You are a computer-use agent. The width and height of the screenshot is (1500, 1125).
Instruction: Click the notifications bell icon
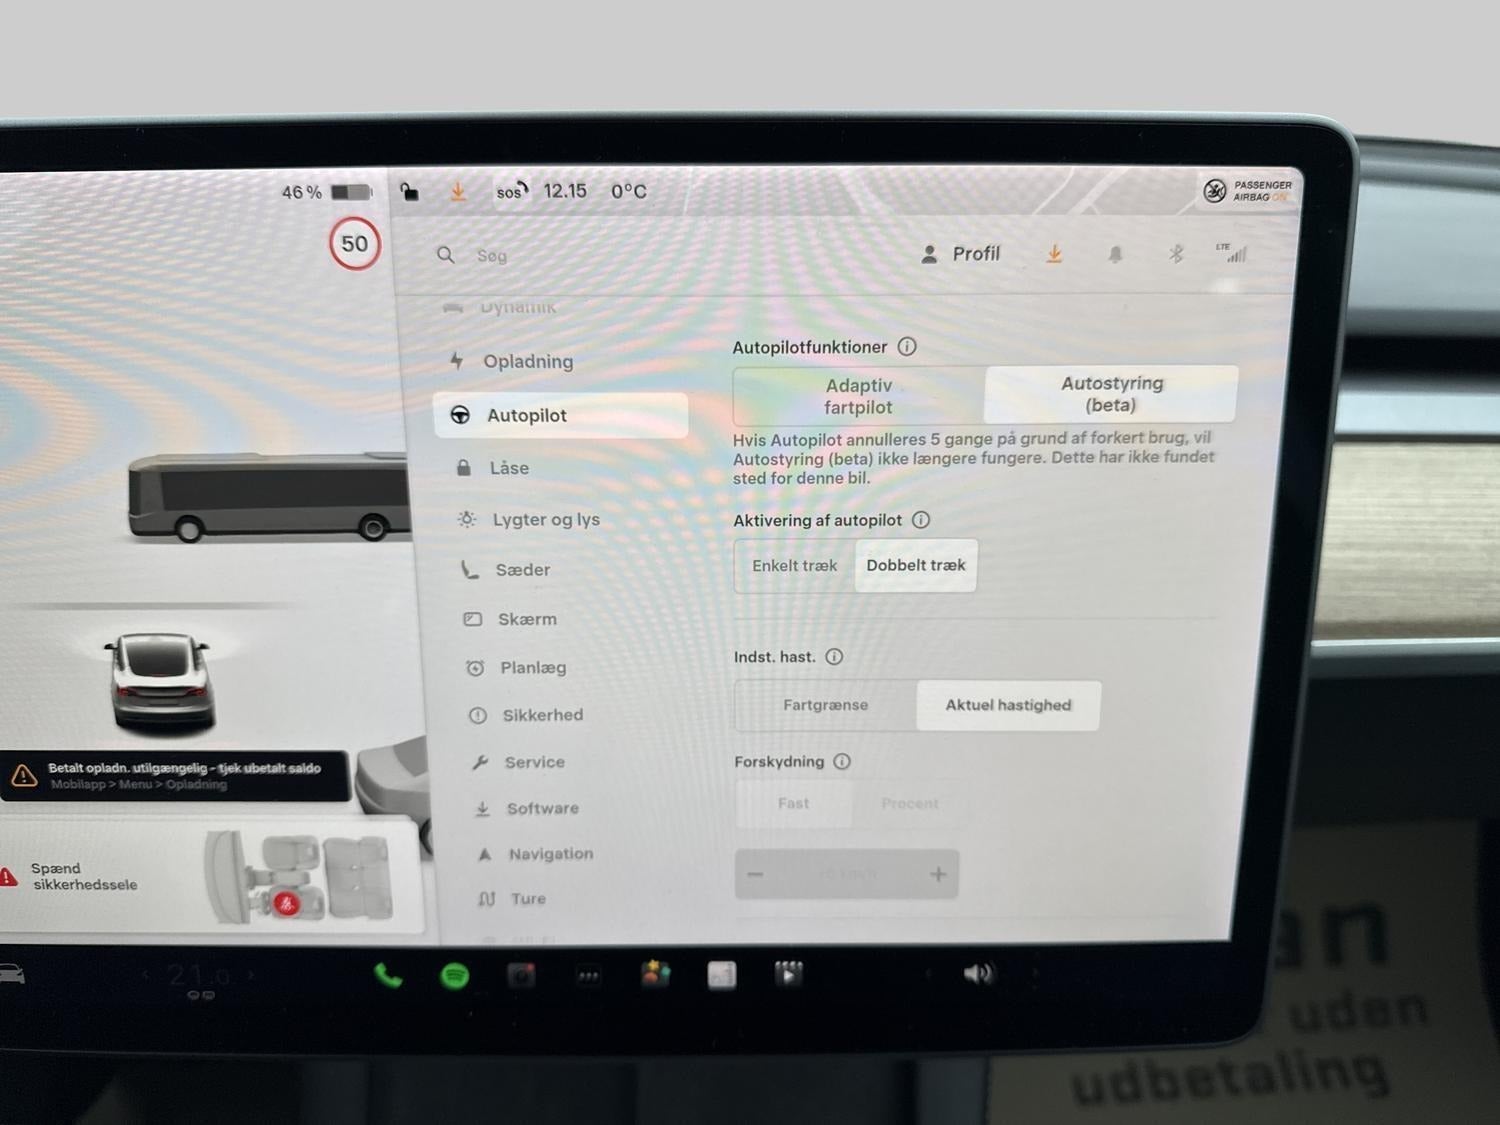coord(1115,254)
